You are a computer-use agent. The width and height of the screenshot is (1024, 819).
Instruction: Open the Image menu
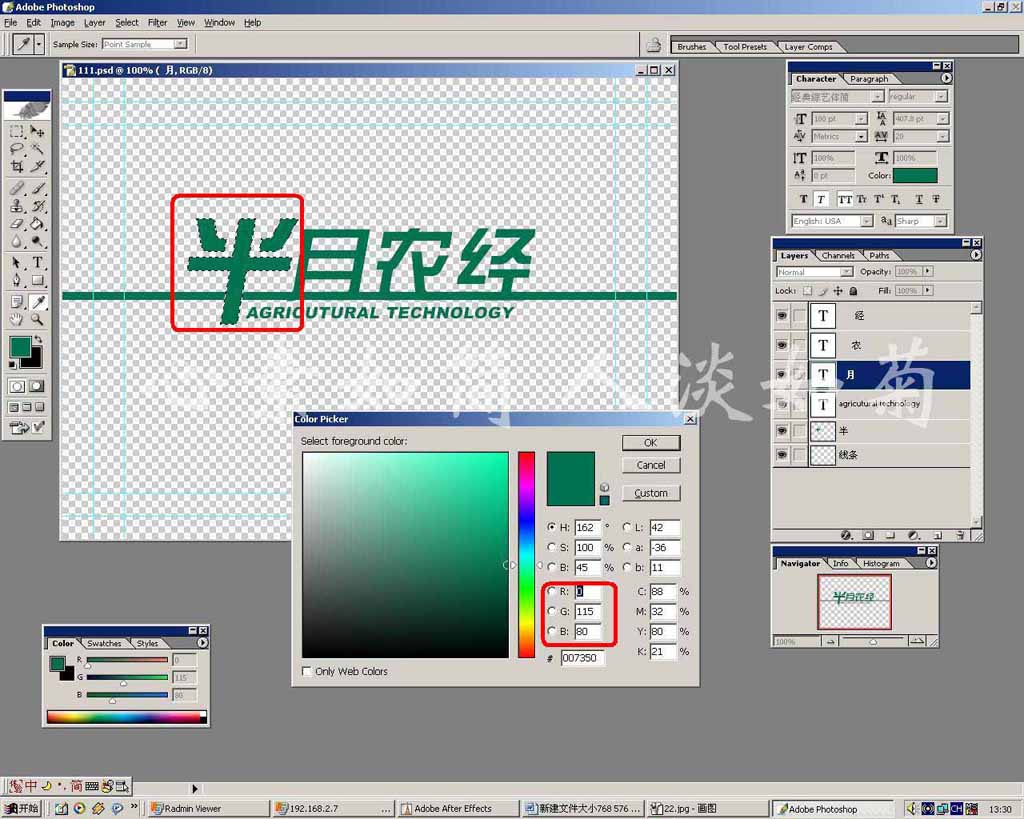(63, 22)
